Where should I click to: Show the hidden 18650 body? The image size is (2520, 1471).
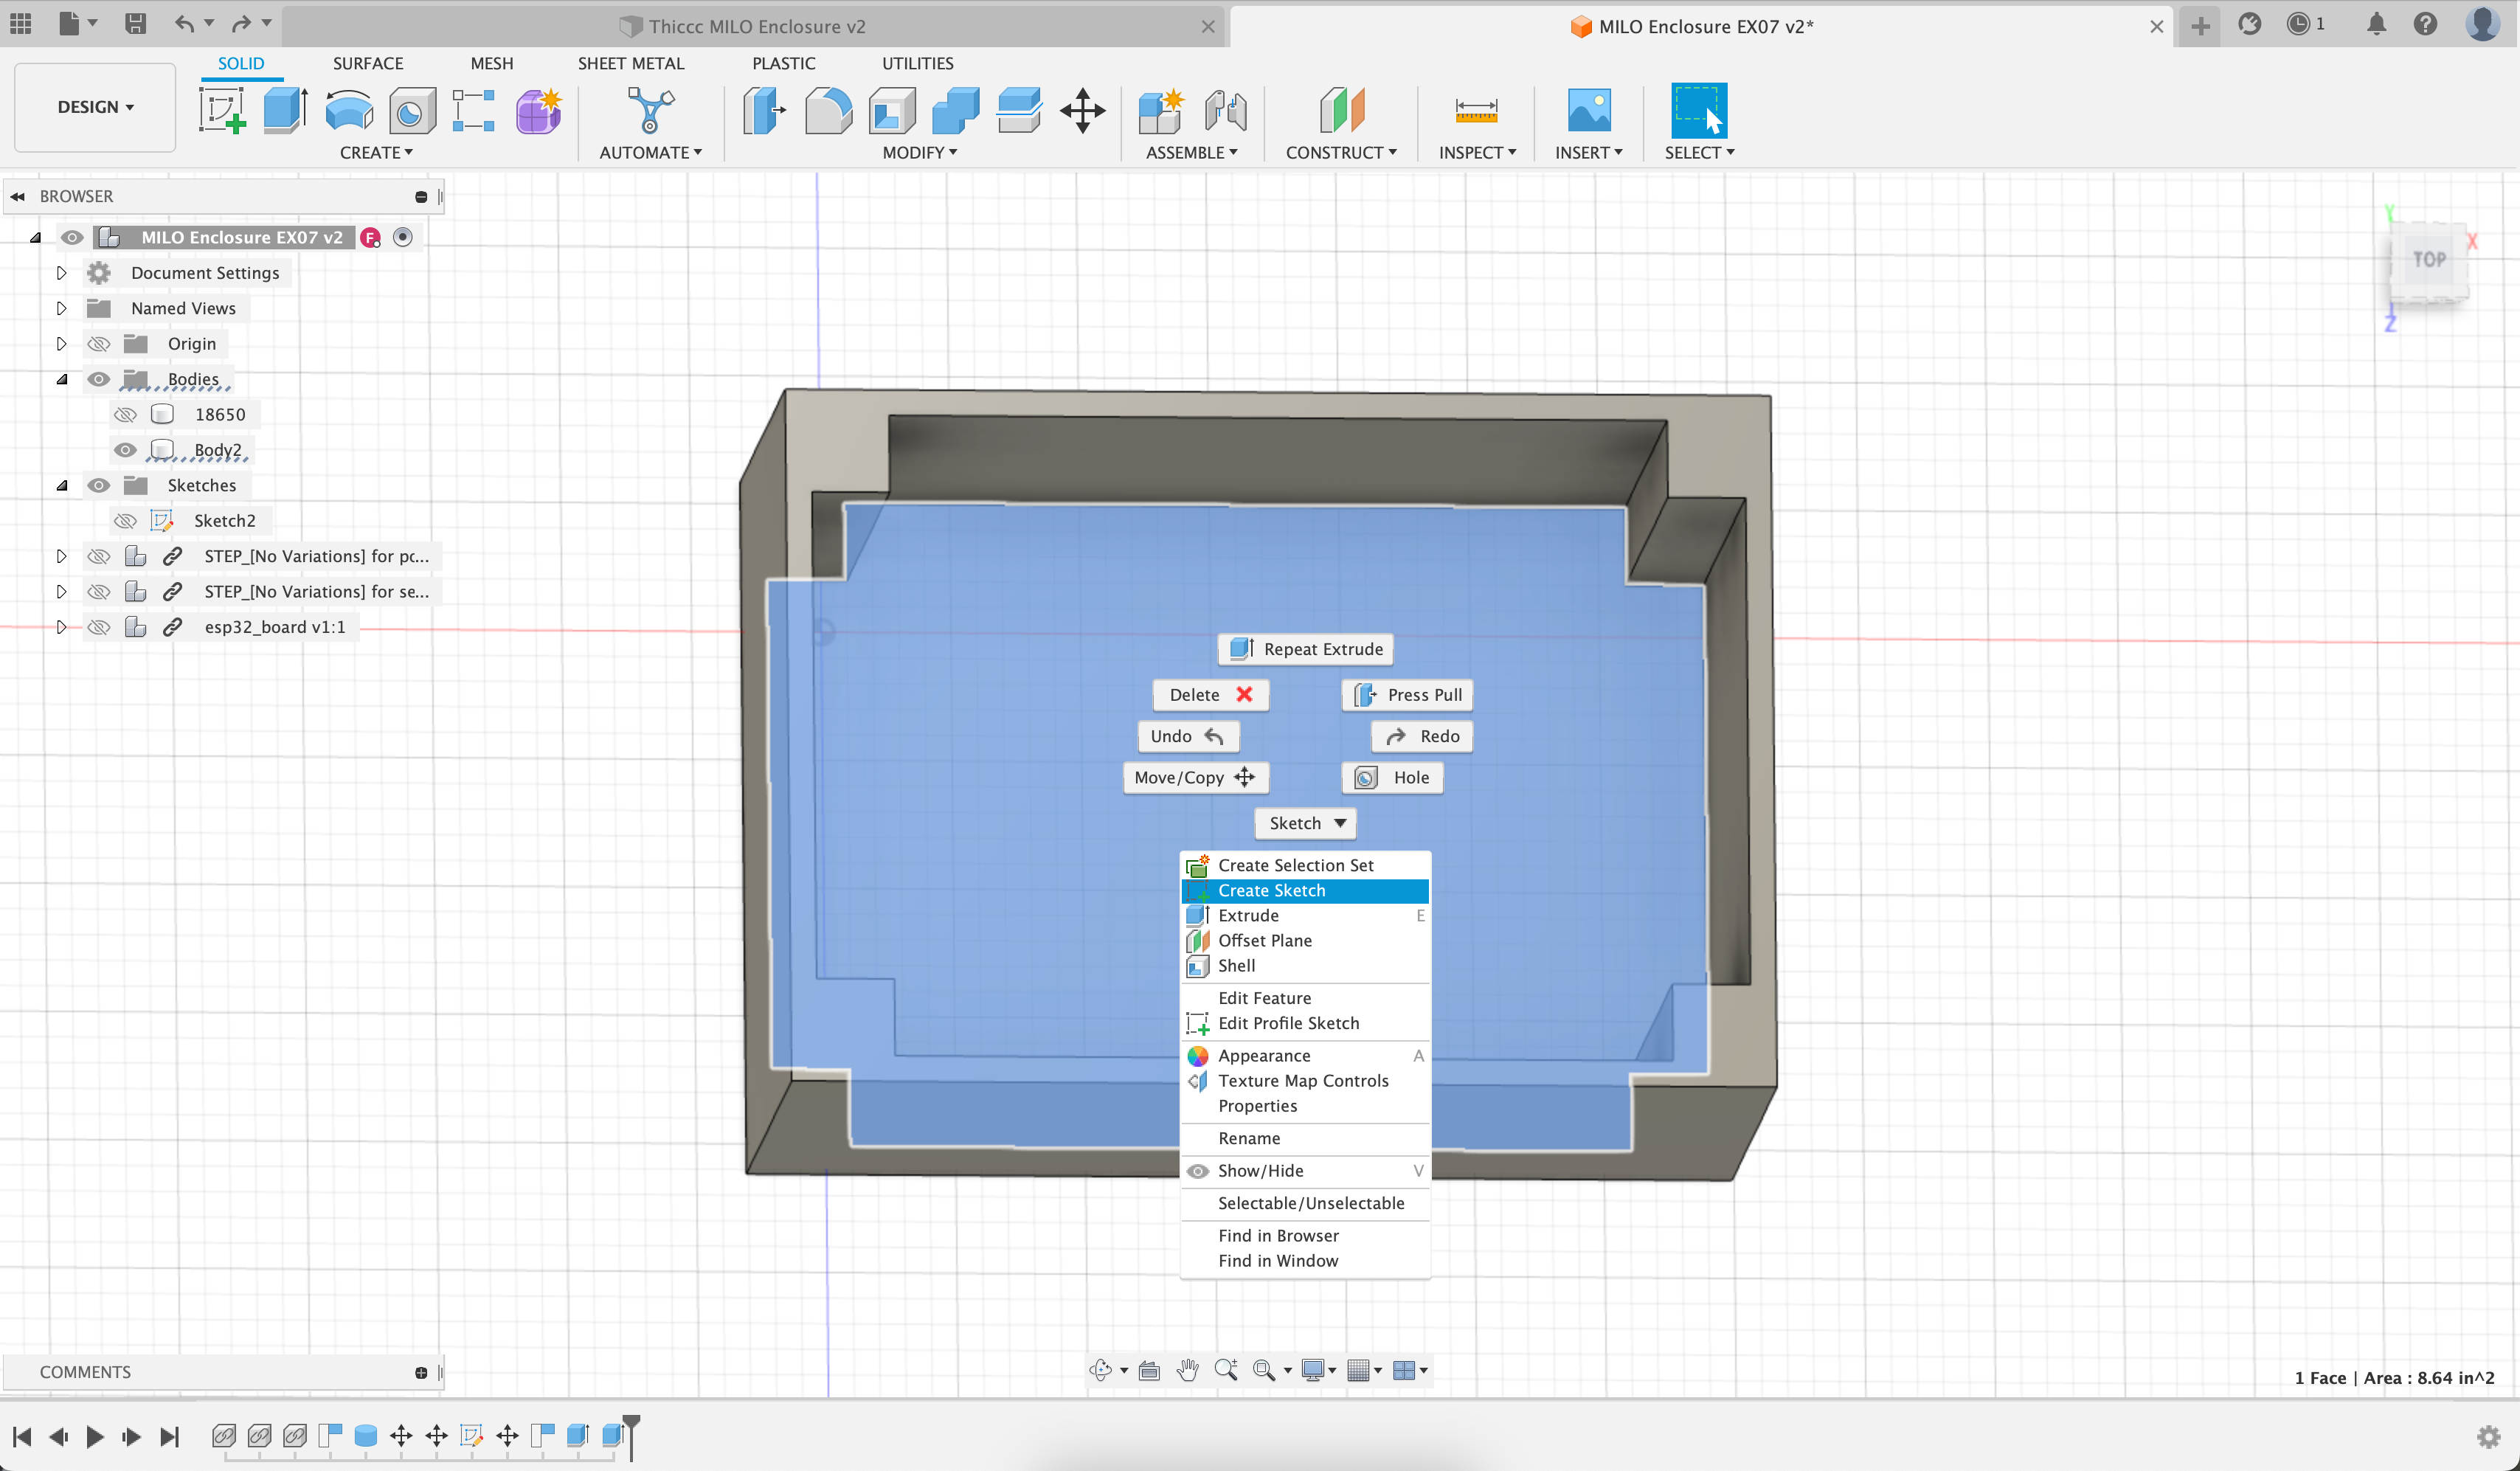125,415
